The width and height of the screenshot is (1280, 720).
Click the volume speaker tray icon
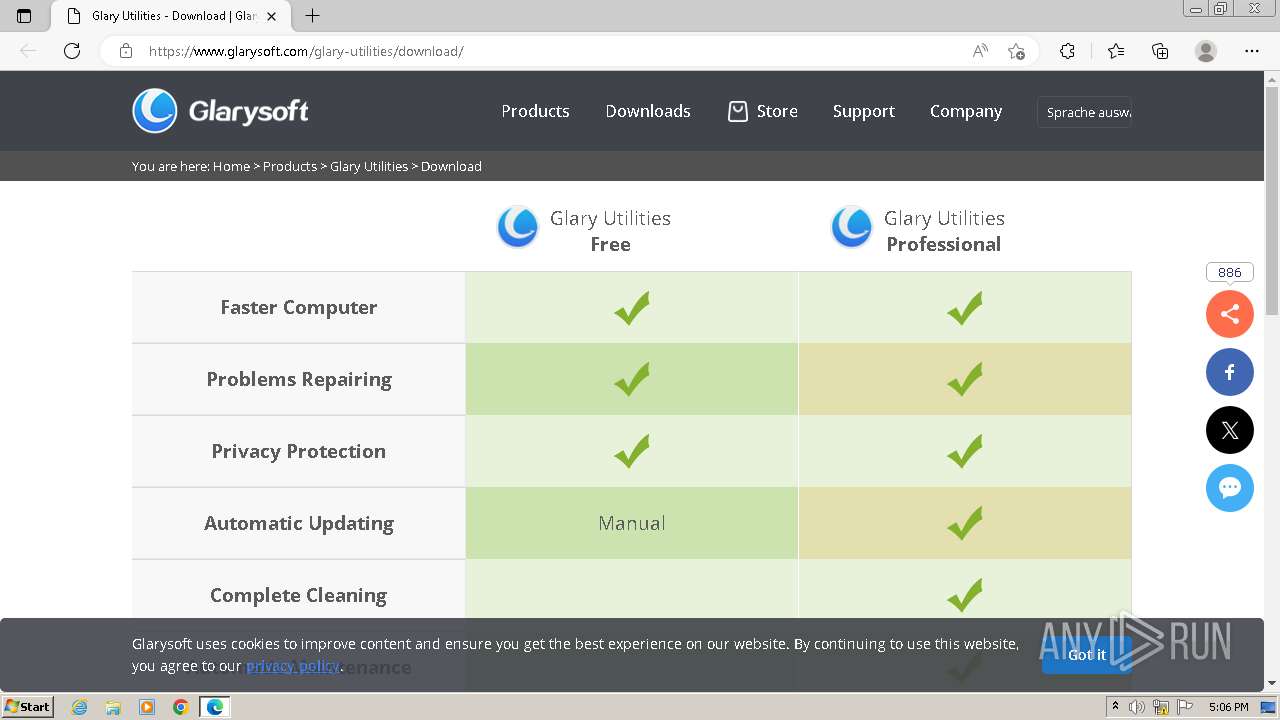click(1137, 707)
